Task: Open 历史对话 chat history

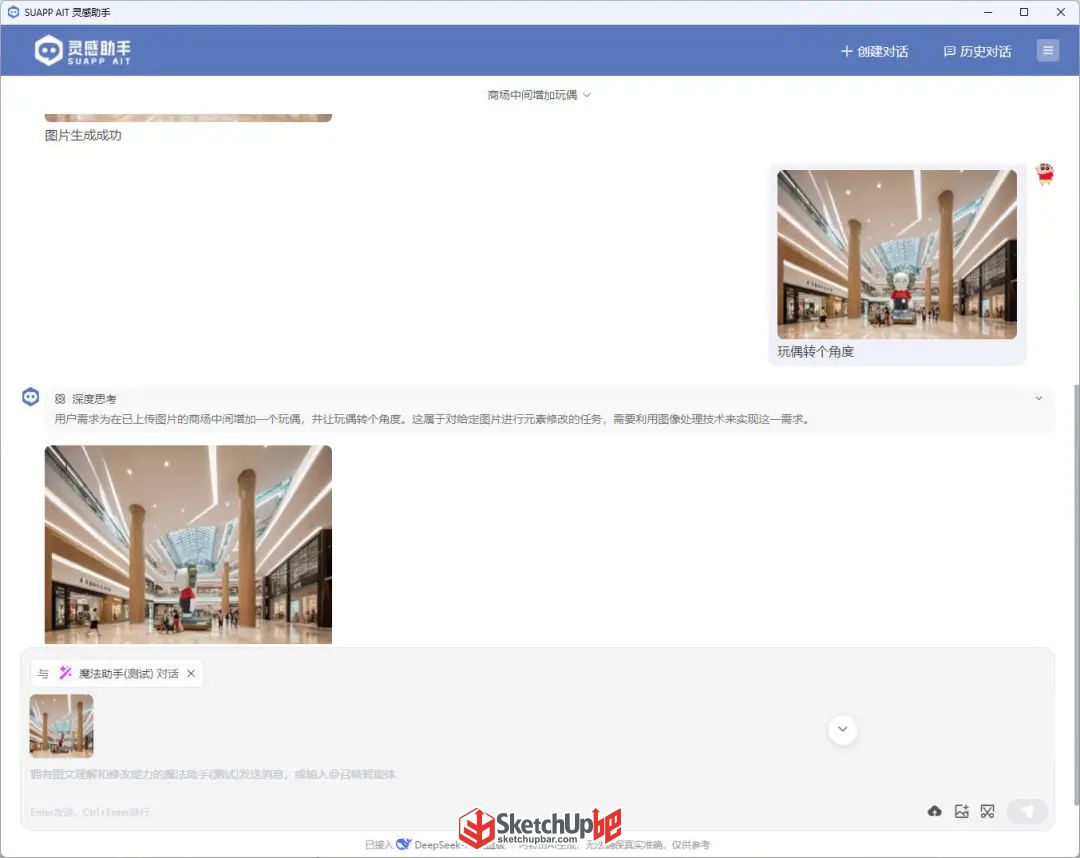Action: [977, 51]
